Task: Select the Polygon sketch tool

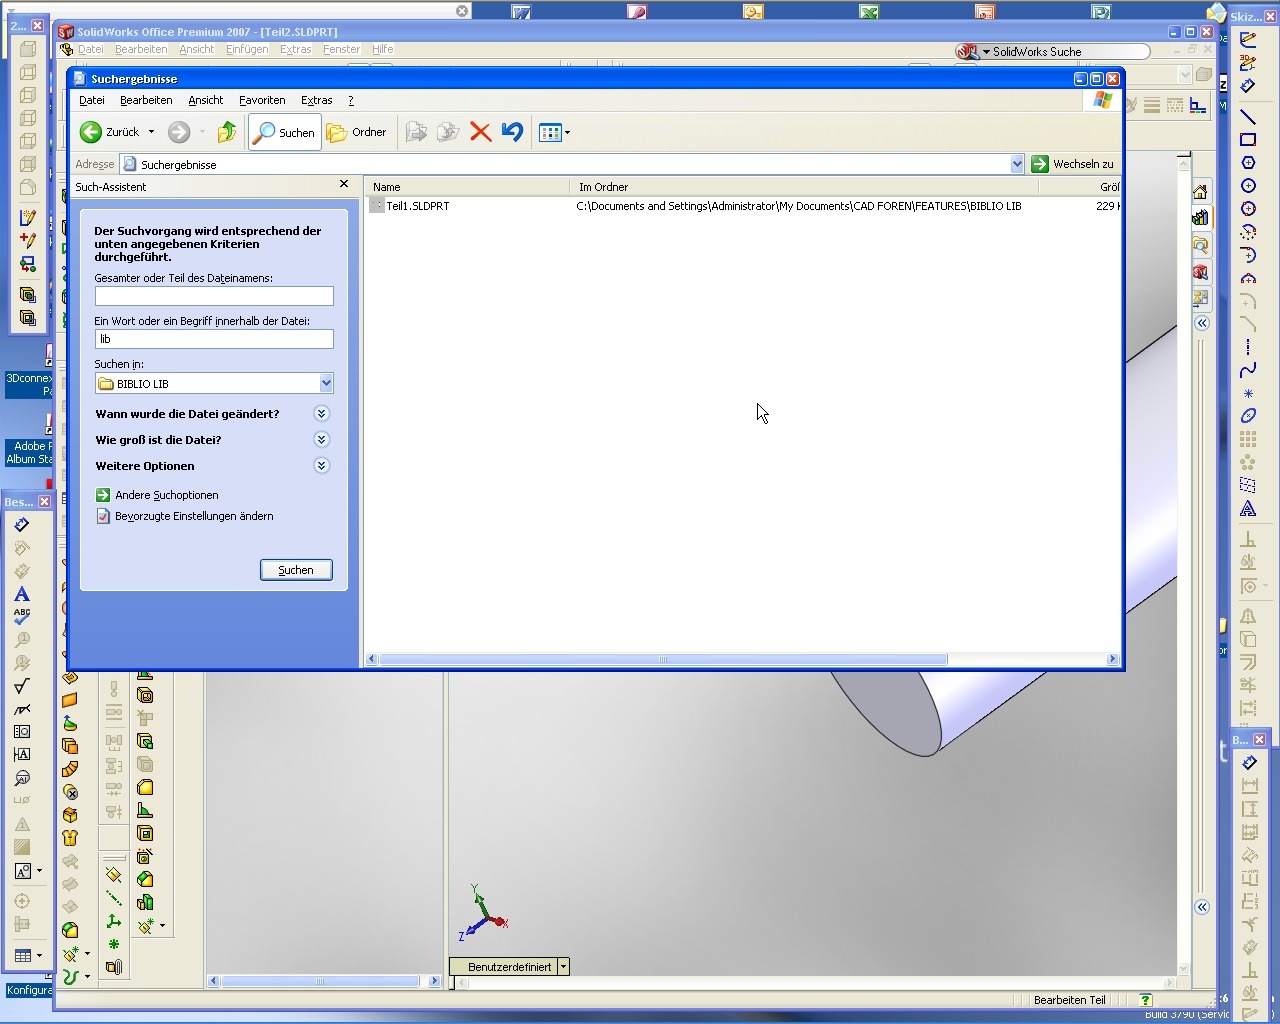Action: 1248,163
